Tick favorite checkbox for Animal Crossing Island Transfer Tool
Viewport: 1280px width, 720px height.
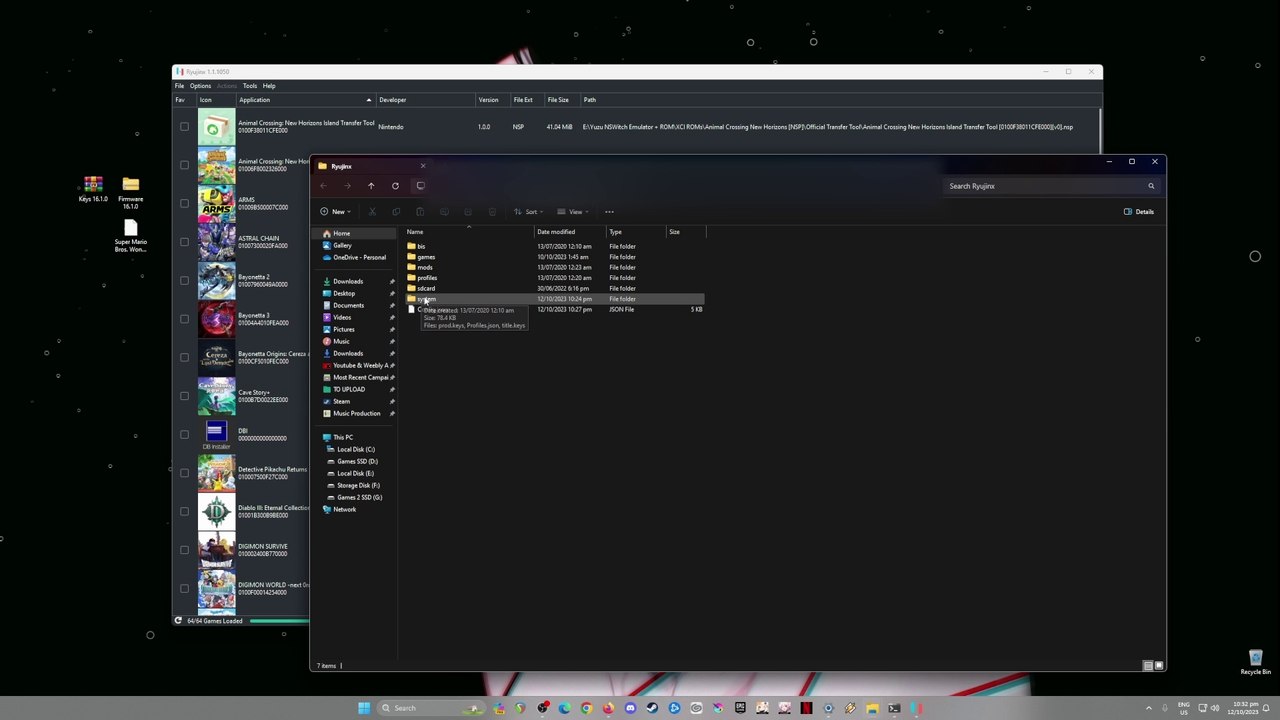[x=184, y=127]
